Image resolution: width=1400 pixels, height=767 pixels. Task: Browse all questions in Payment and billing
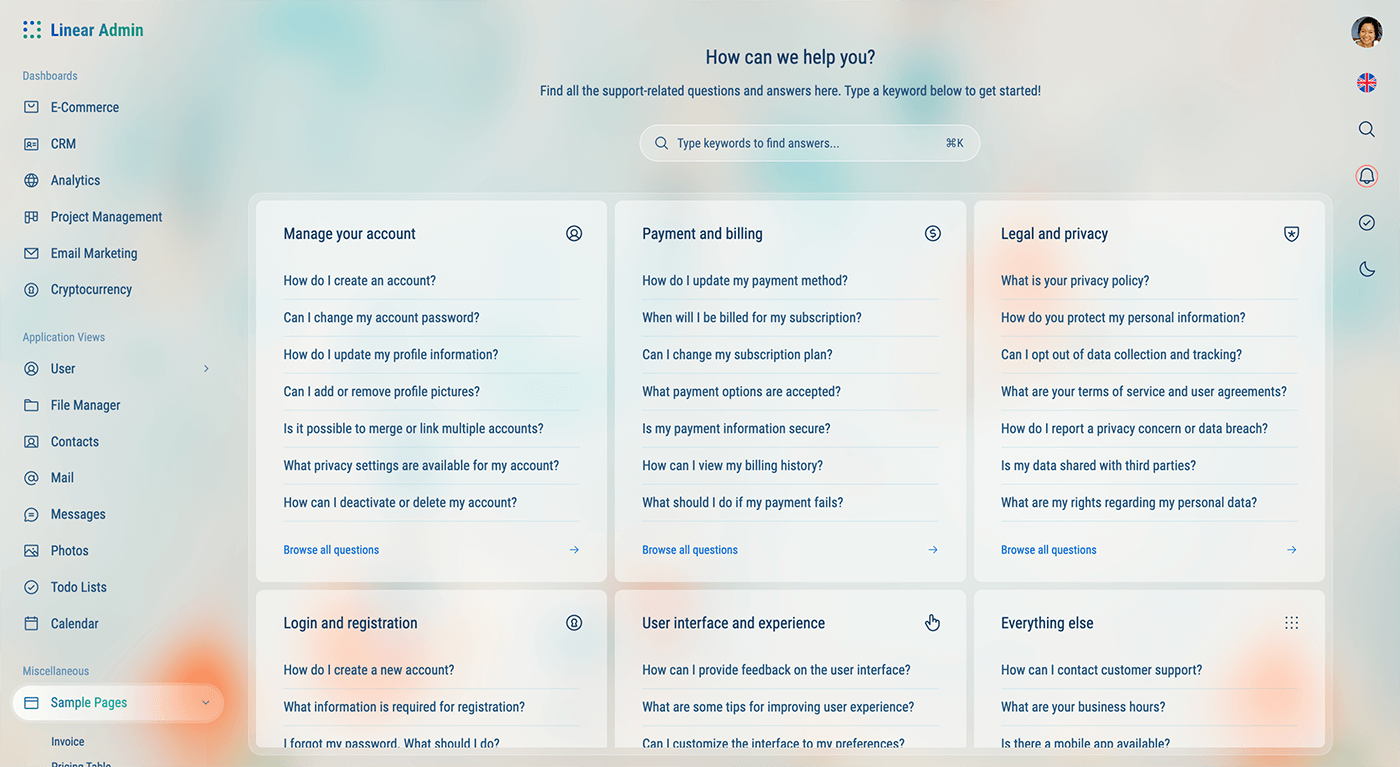[x=690, y=550]
